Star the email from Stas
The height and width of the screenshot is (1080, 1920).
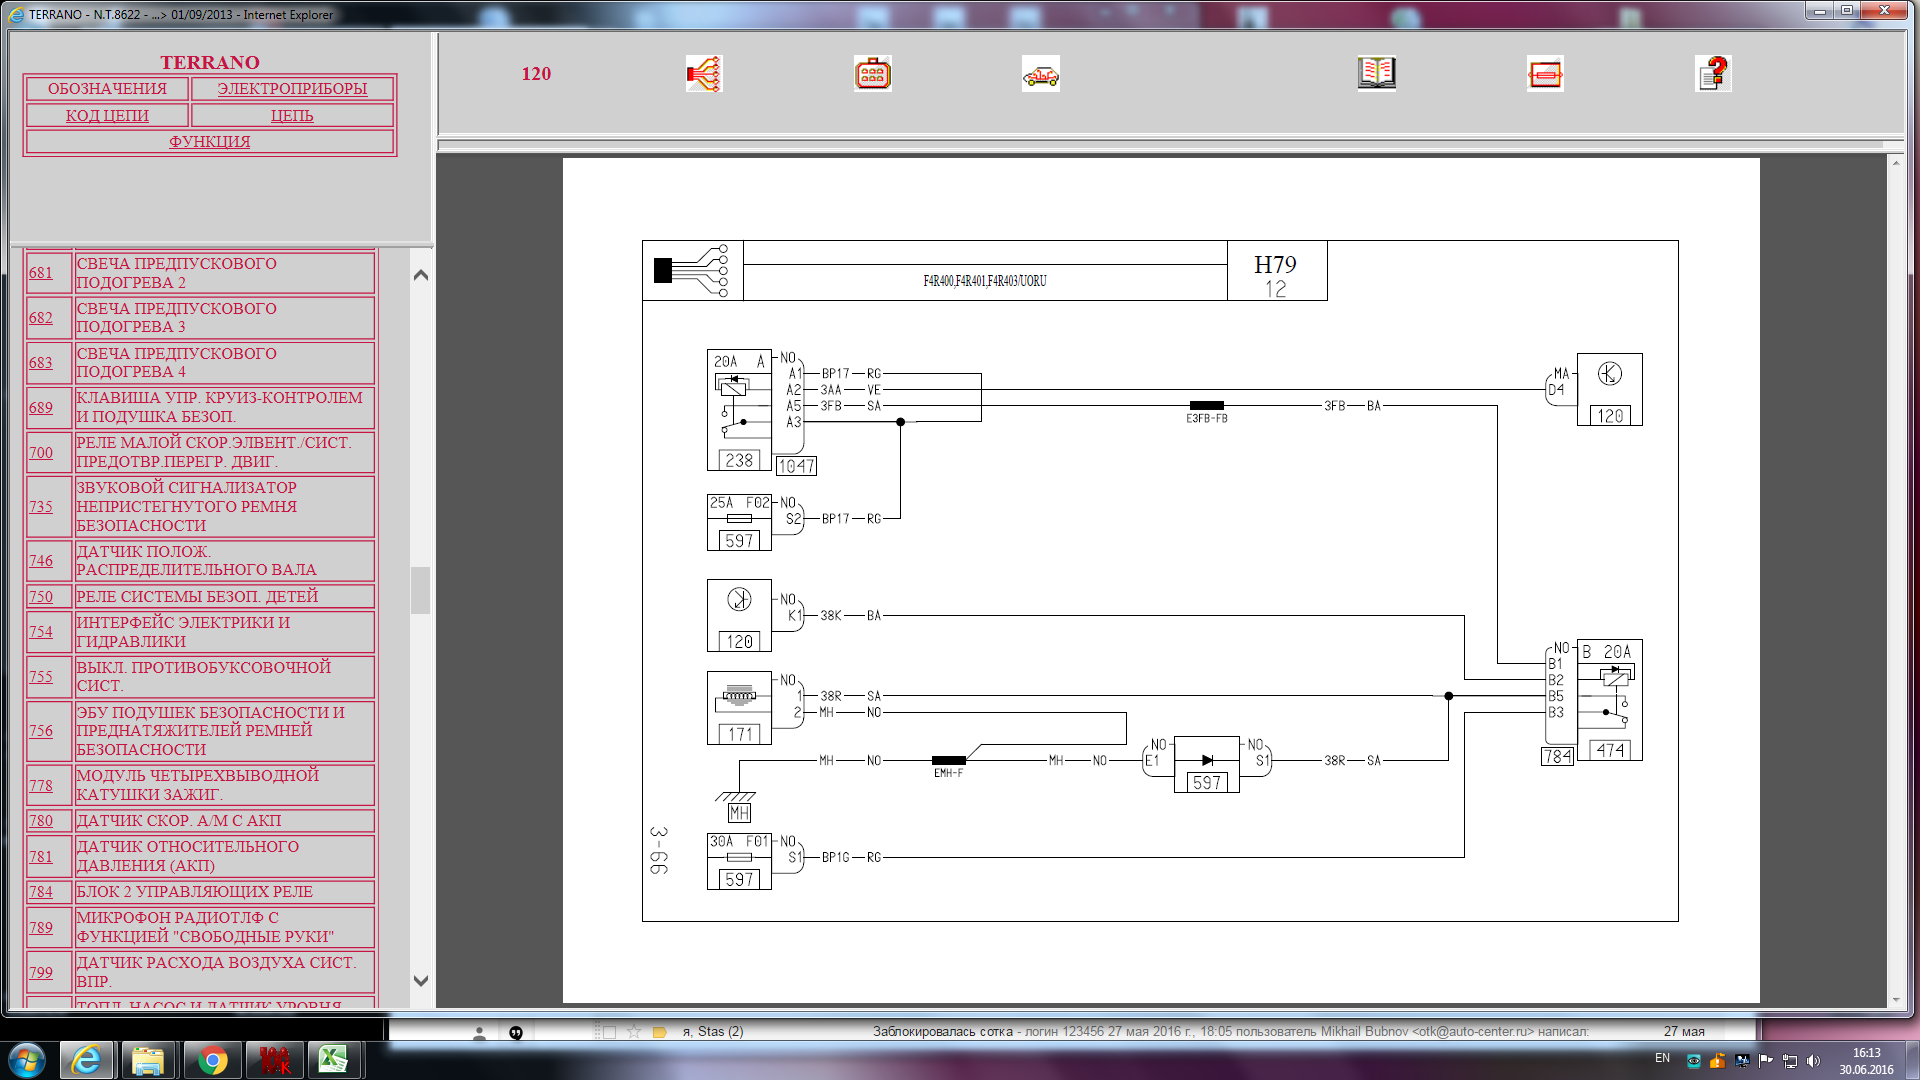(x=634, y=1032)
